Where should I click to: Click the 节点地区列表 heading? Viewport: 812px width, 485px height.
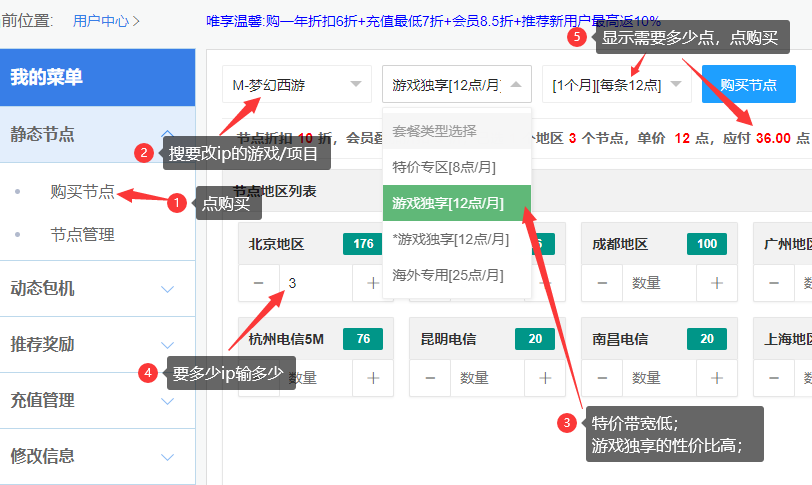[x=274, y=192]
